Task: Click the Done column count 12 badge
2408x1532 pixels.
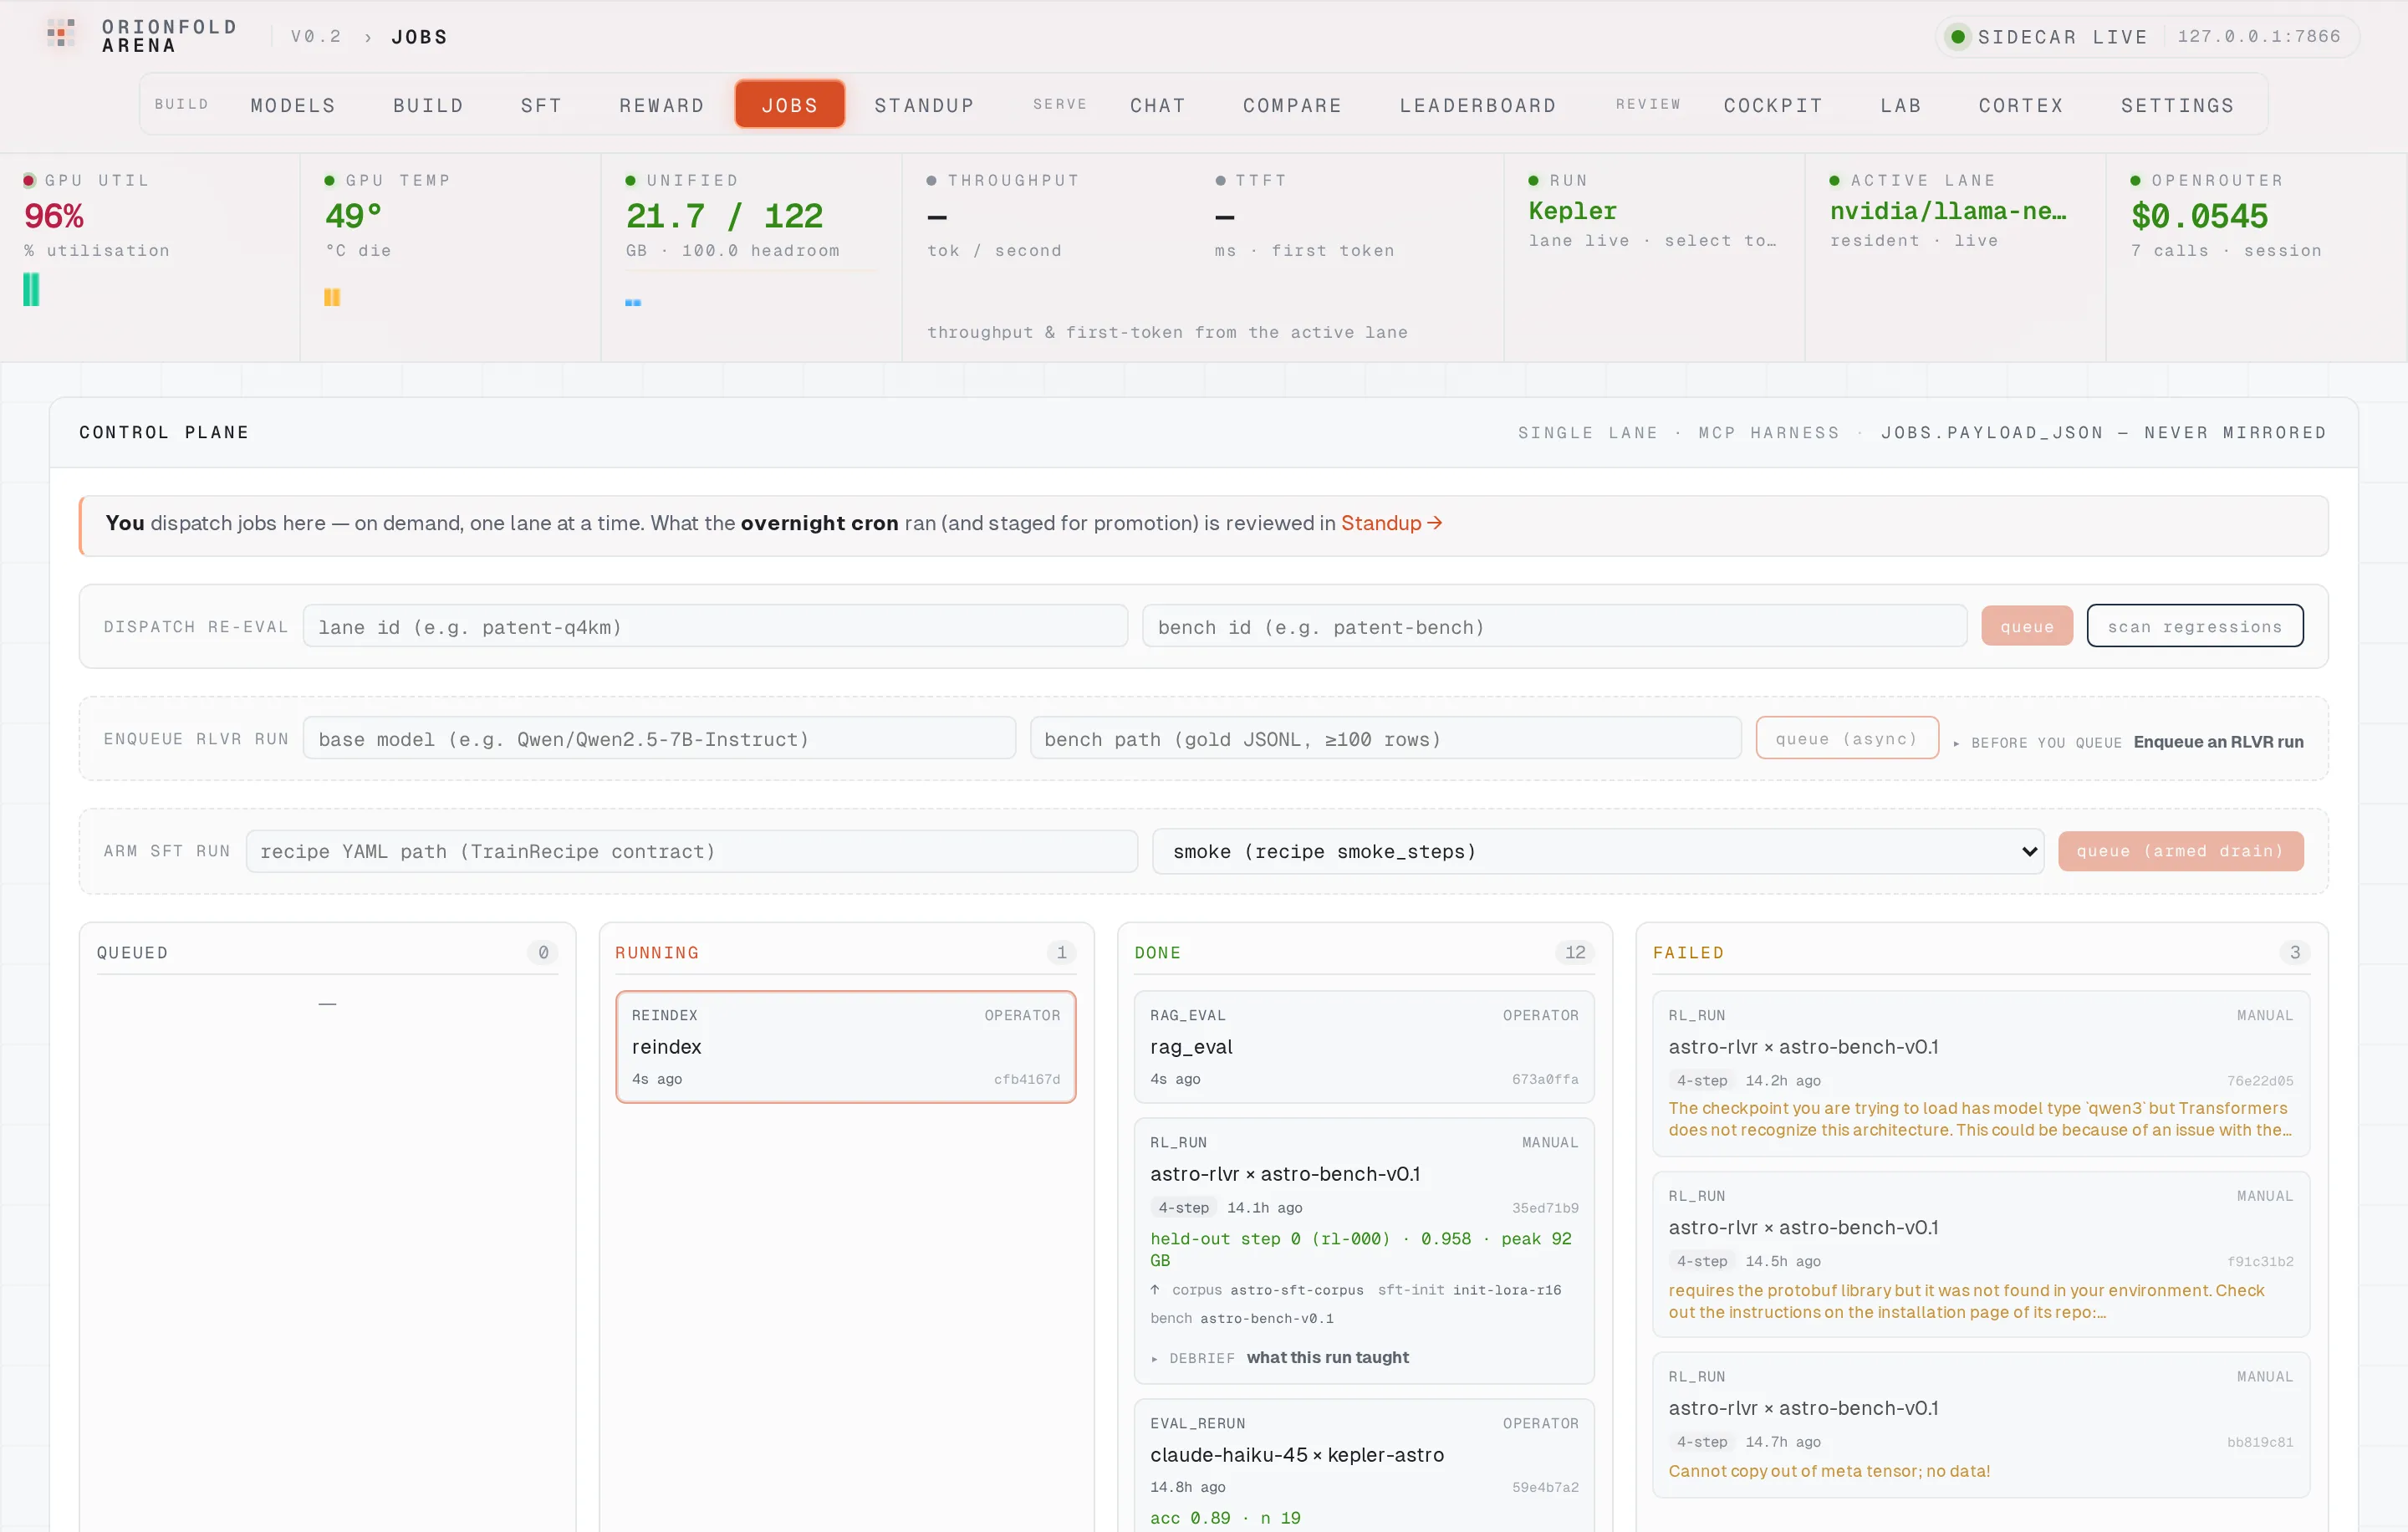Action: pyautogui.click(x=1575, y=952)
